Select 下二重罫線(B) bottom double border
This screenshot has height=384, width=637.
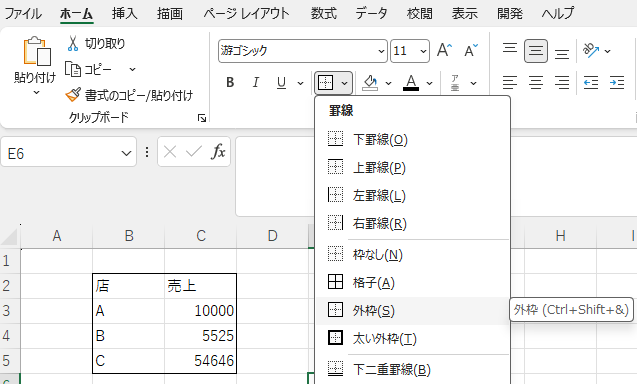tap(412, 369)
